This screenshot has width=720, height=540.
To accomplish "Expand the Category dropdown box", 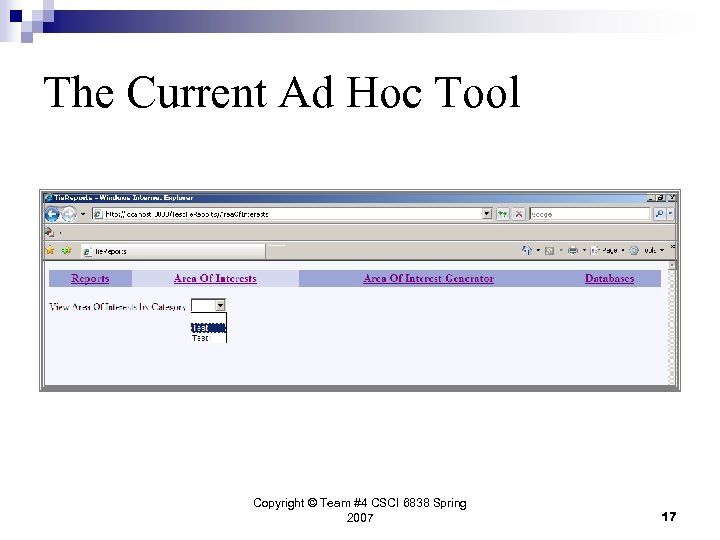I will (x=208, y=305).
